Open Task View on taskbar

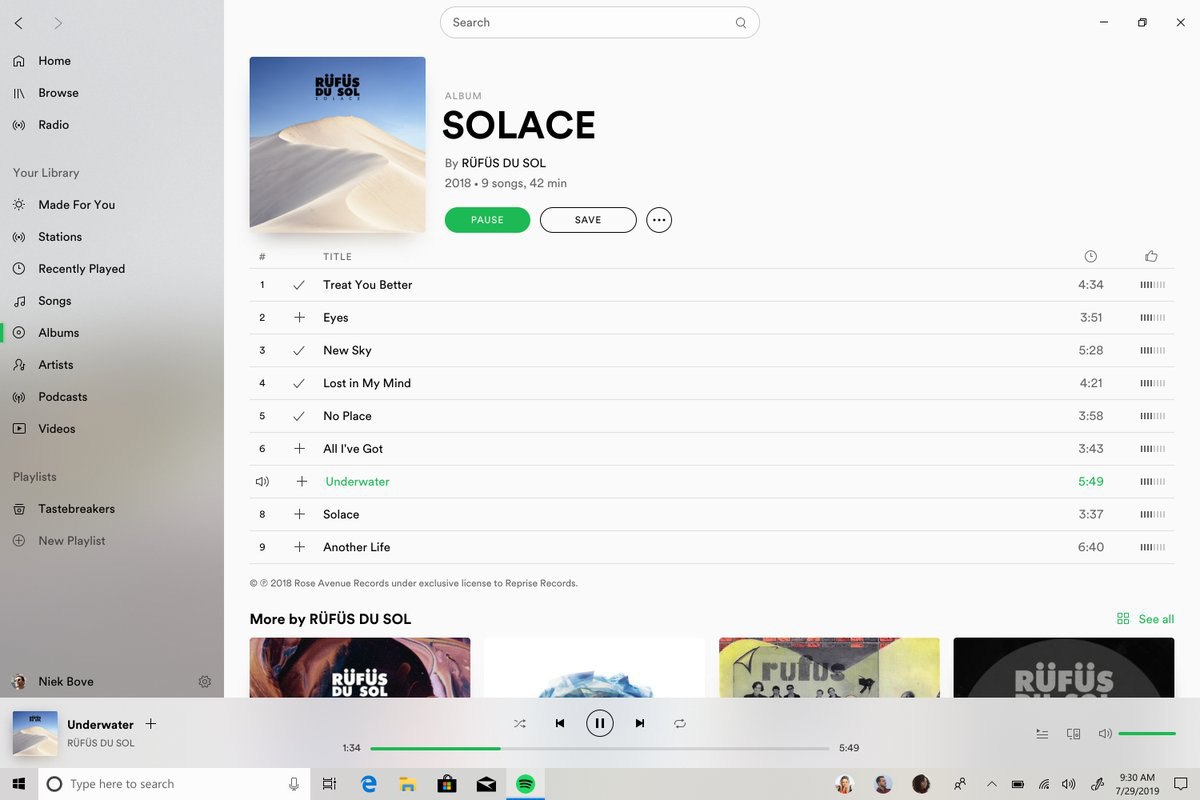coord(329,784)
